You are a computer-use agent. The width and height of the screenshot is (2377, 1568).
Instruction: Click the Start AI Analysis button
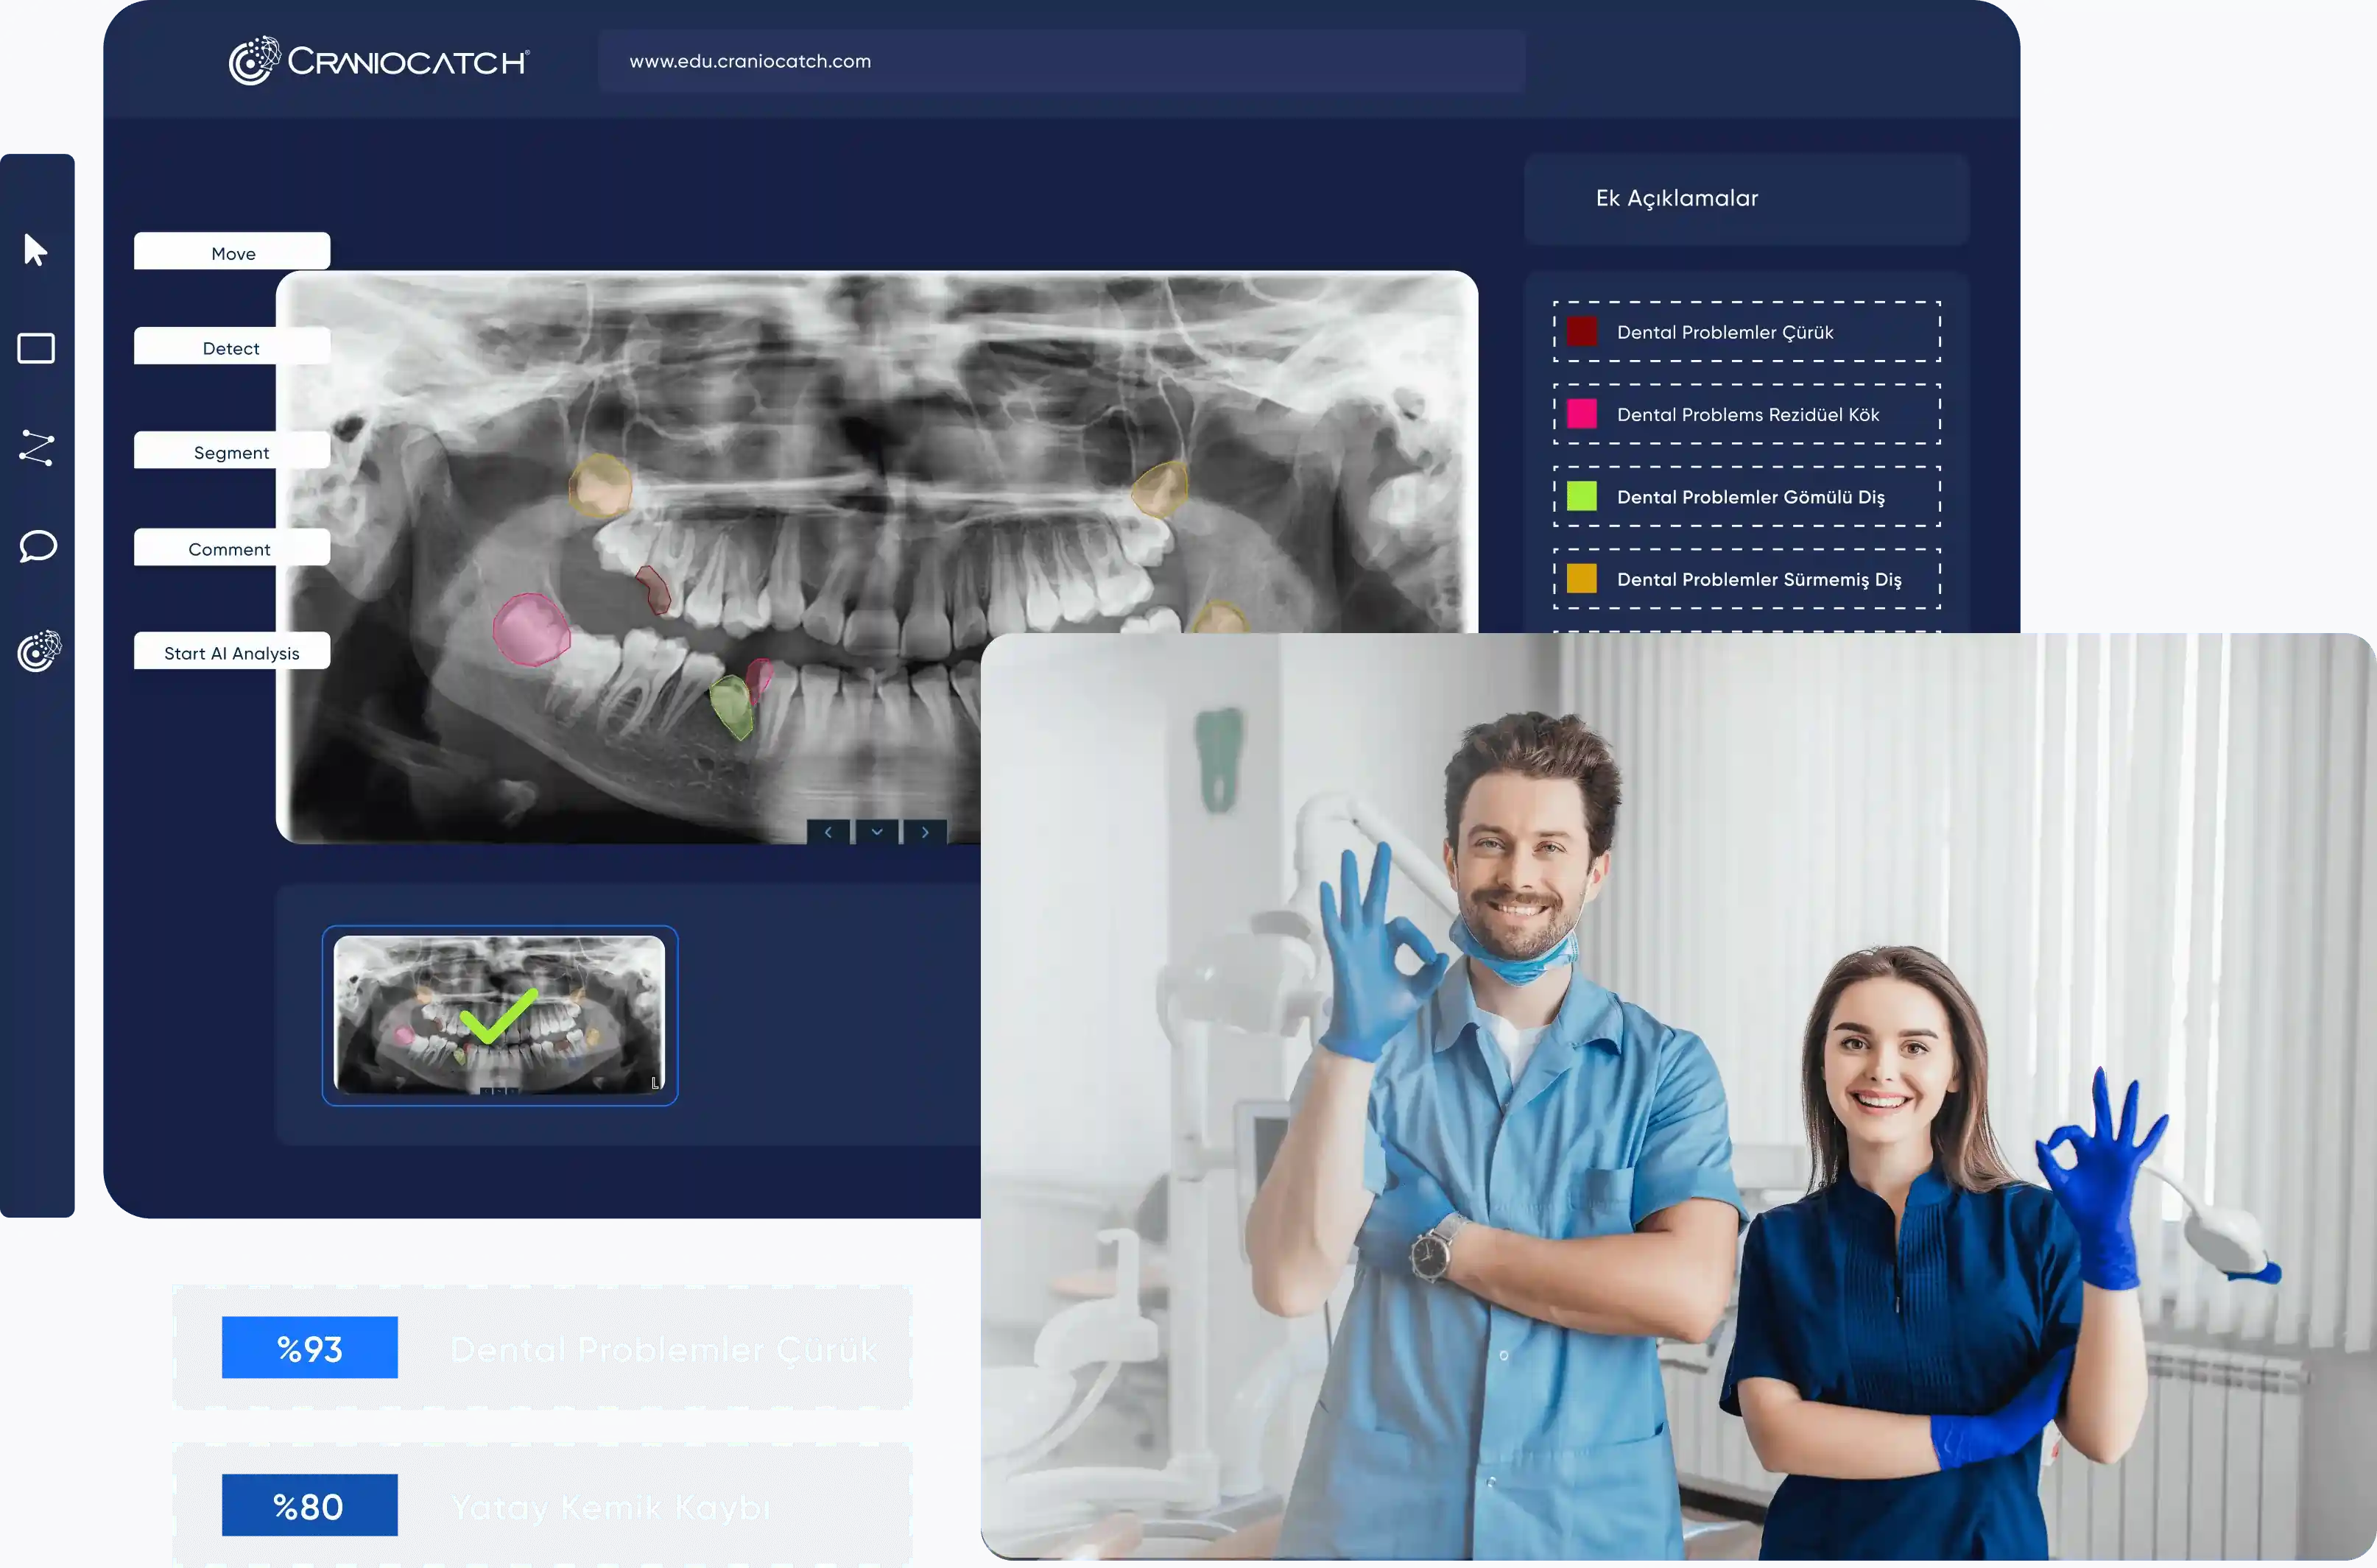pos(231,651)
